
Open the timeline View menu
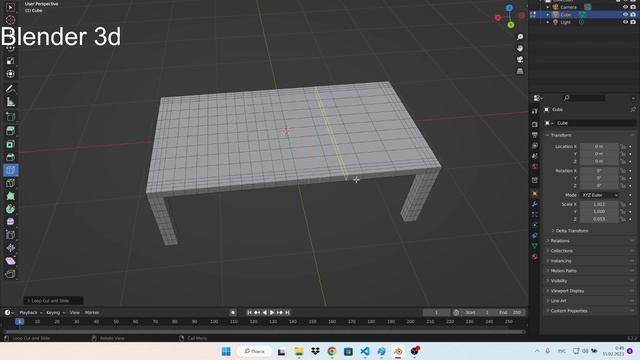75,313
